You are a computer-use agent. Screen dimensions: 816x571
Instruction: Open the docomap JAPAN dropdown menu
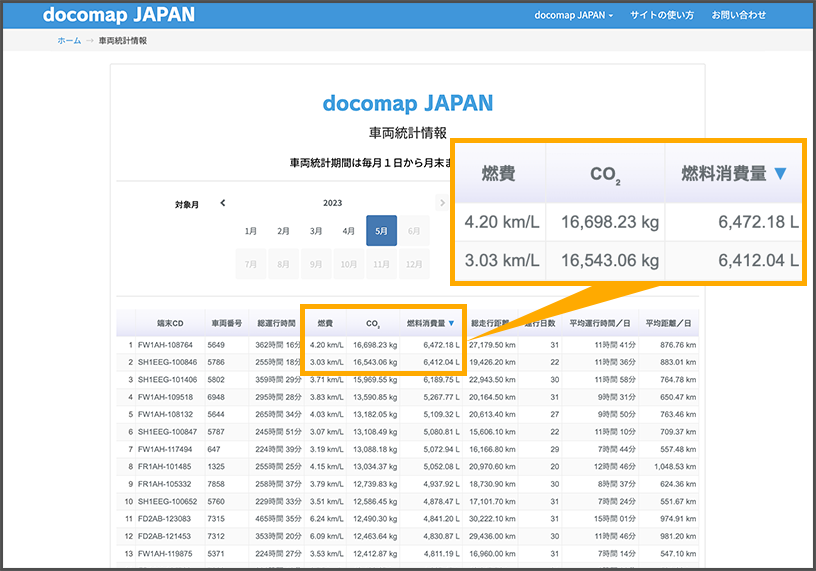573,15
